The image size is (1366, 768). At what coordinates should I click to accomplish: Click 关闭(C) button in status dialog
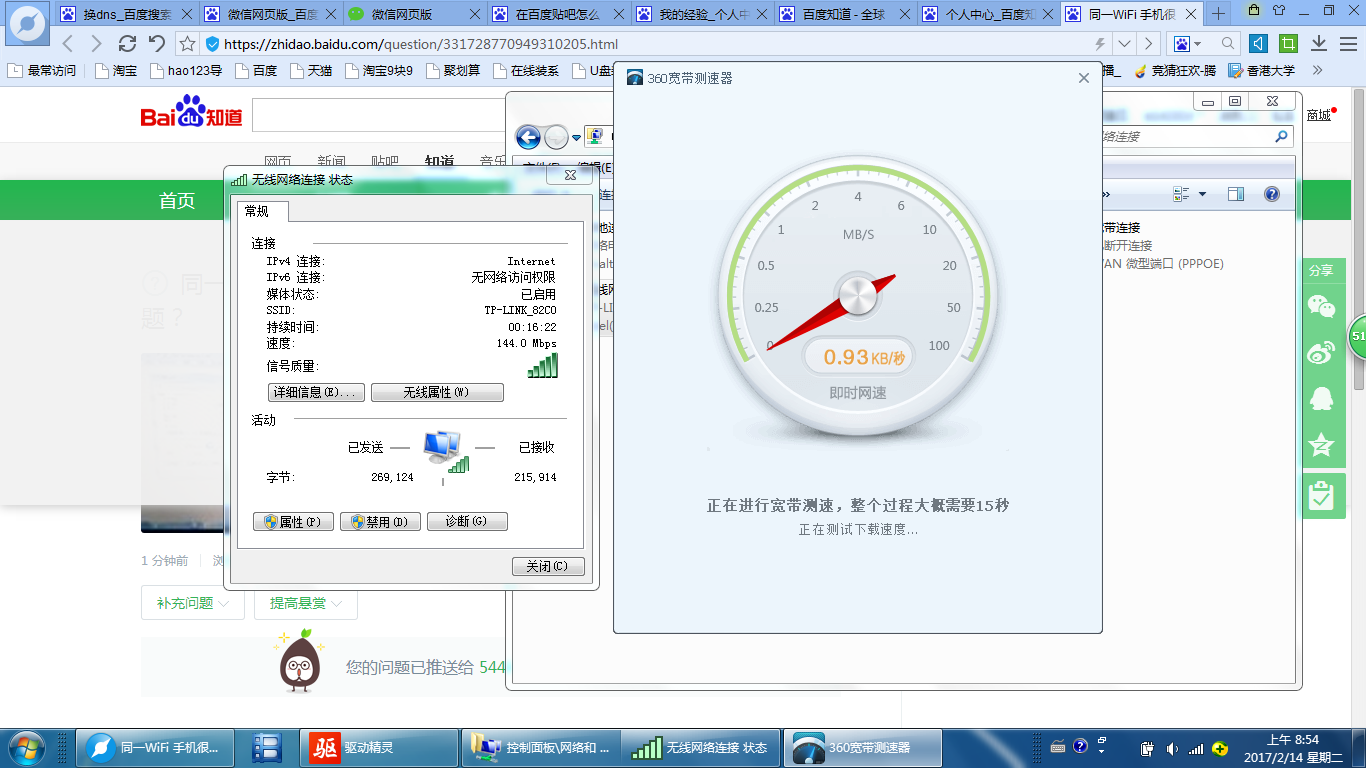coord(548,566)
